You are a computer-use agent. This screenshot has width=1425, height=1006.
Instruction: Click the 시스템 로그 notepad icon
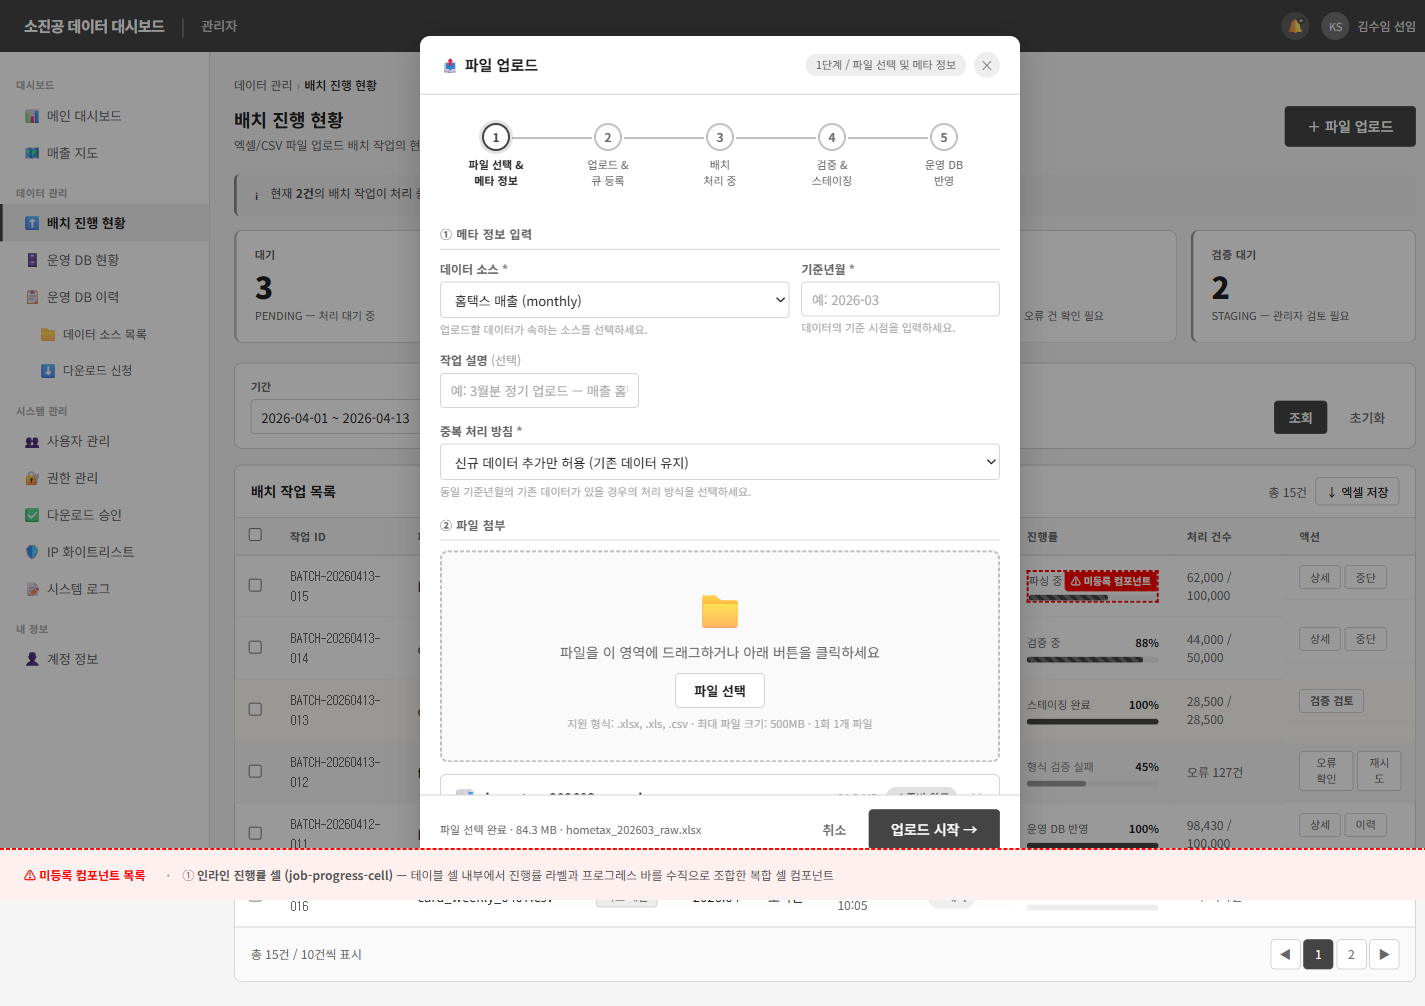pyautogui.click(x=32, y=589)
